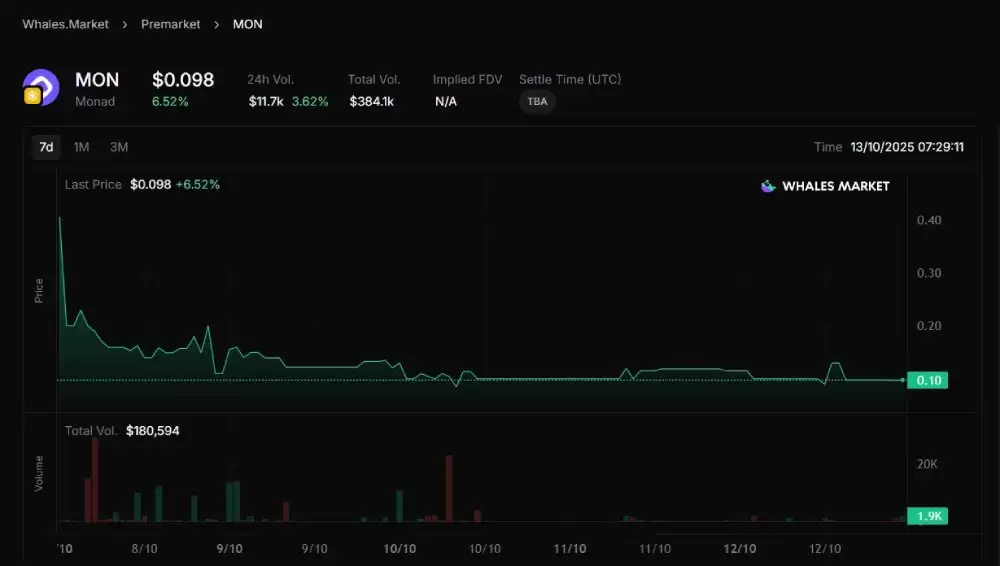Click the green endpoint dot on price line

coord(903,380)
